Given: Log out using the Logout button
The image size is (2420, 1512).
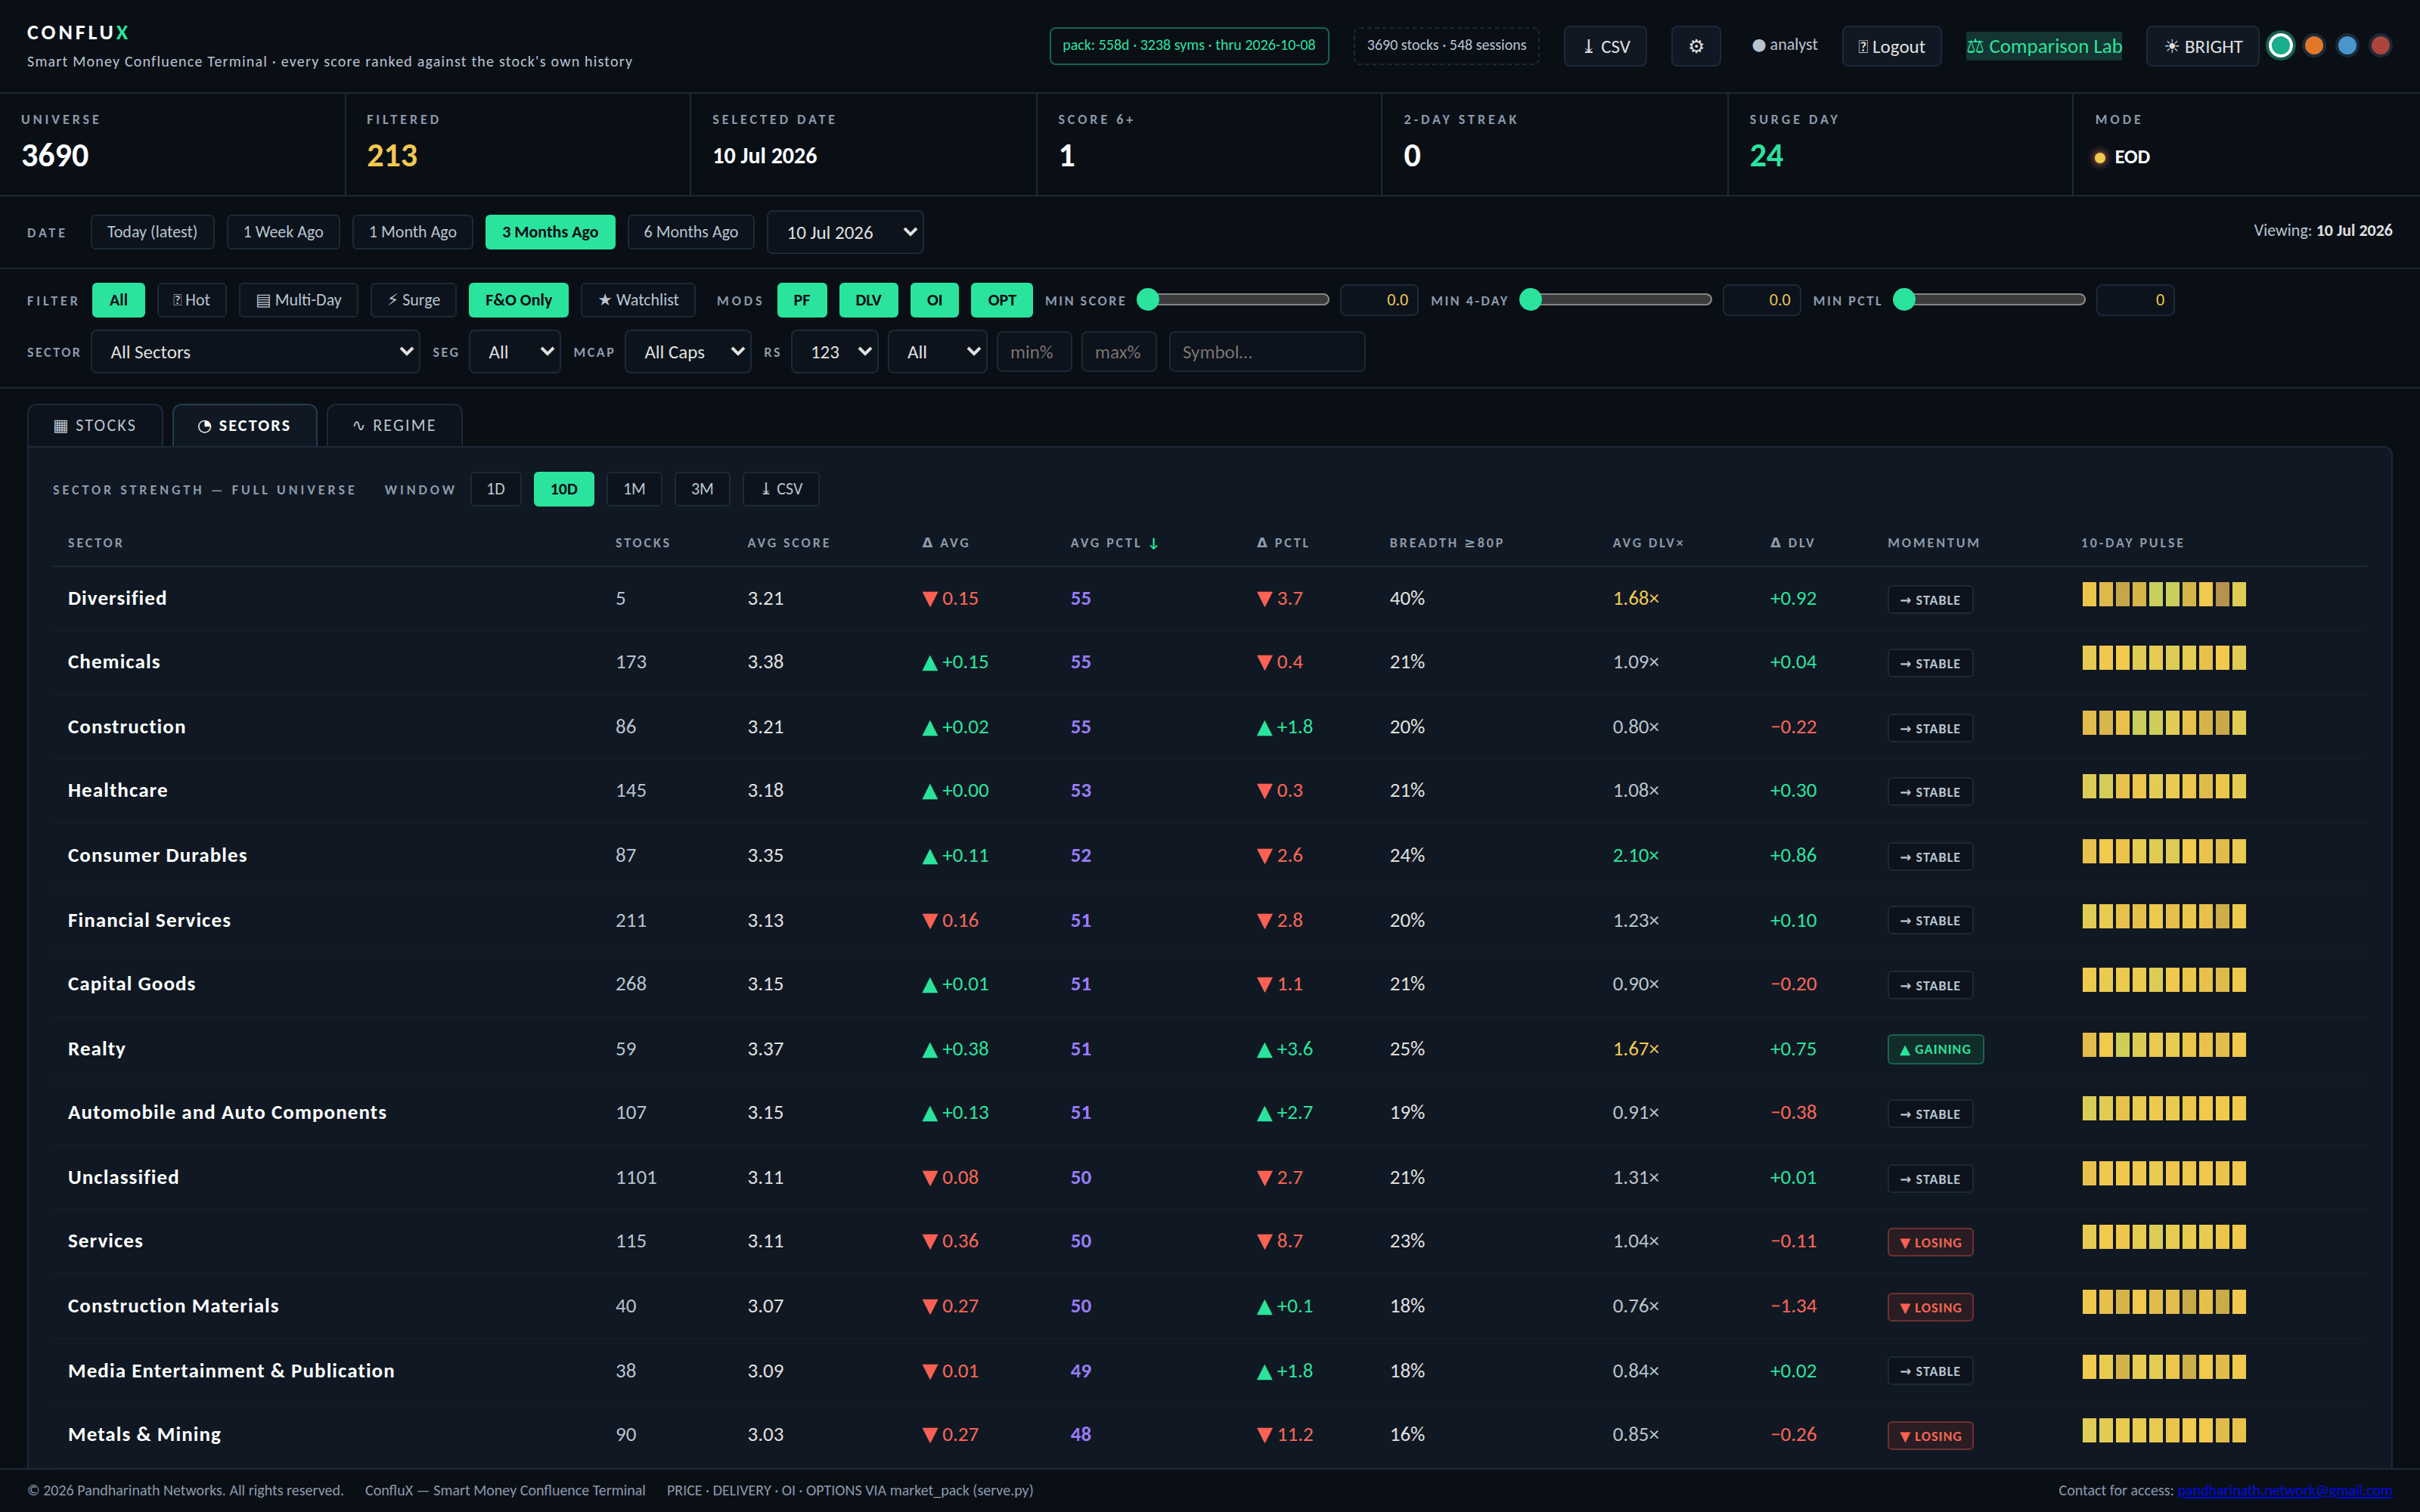Looking at the screenshot, I should coord(1891,46).
